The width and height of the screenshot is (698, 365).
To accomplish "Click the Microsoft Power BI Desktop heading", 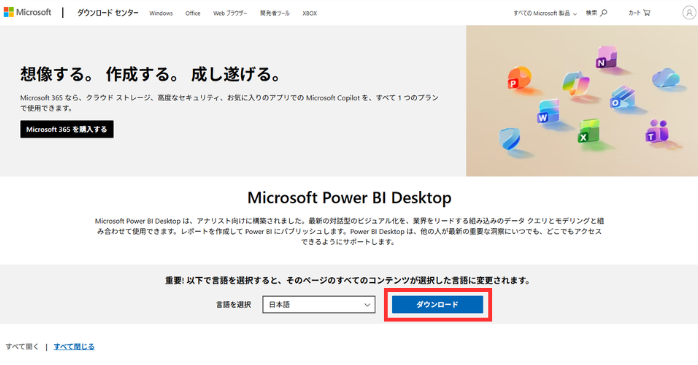I will (x=349, y=197).
